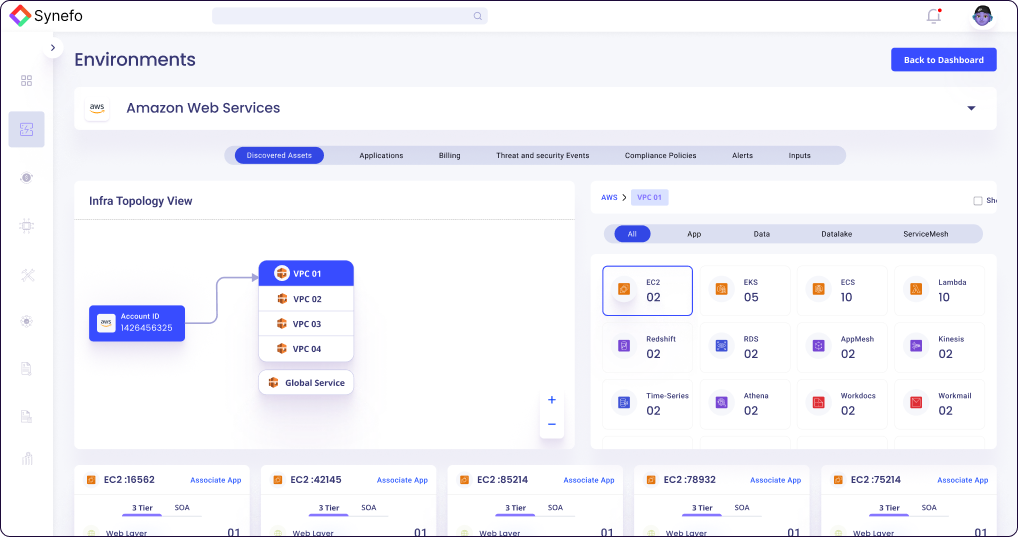The height and width of the screenshot is (537, 1018).
Task: Open the ECS service card icon
Action: coord(819,289)
